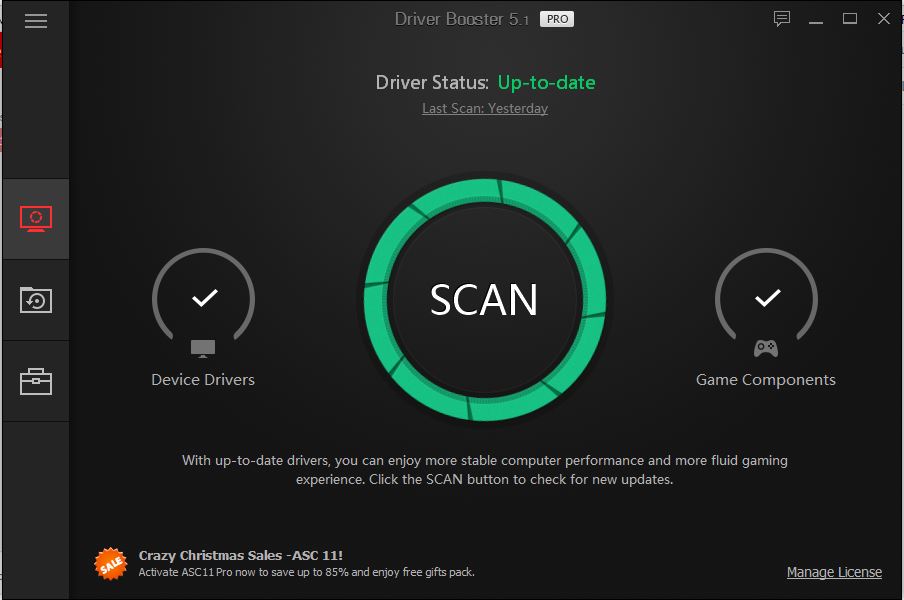
Task: Click the Device Drivers checkmark gauge
Action: [204, 295]
